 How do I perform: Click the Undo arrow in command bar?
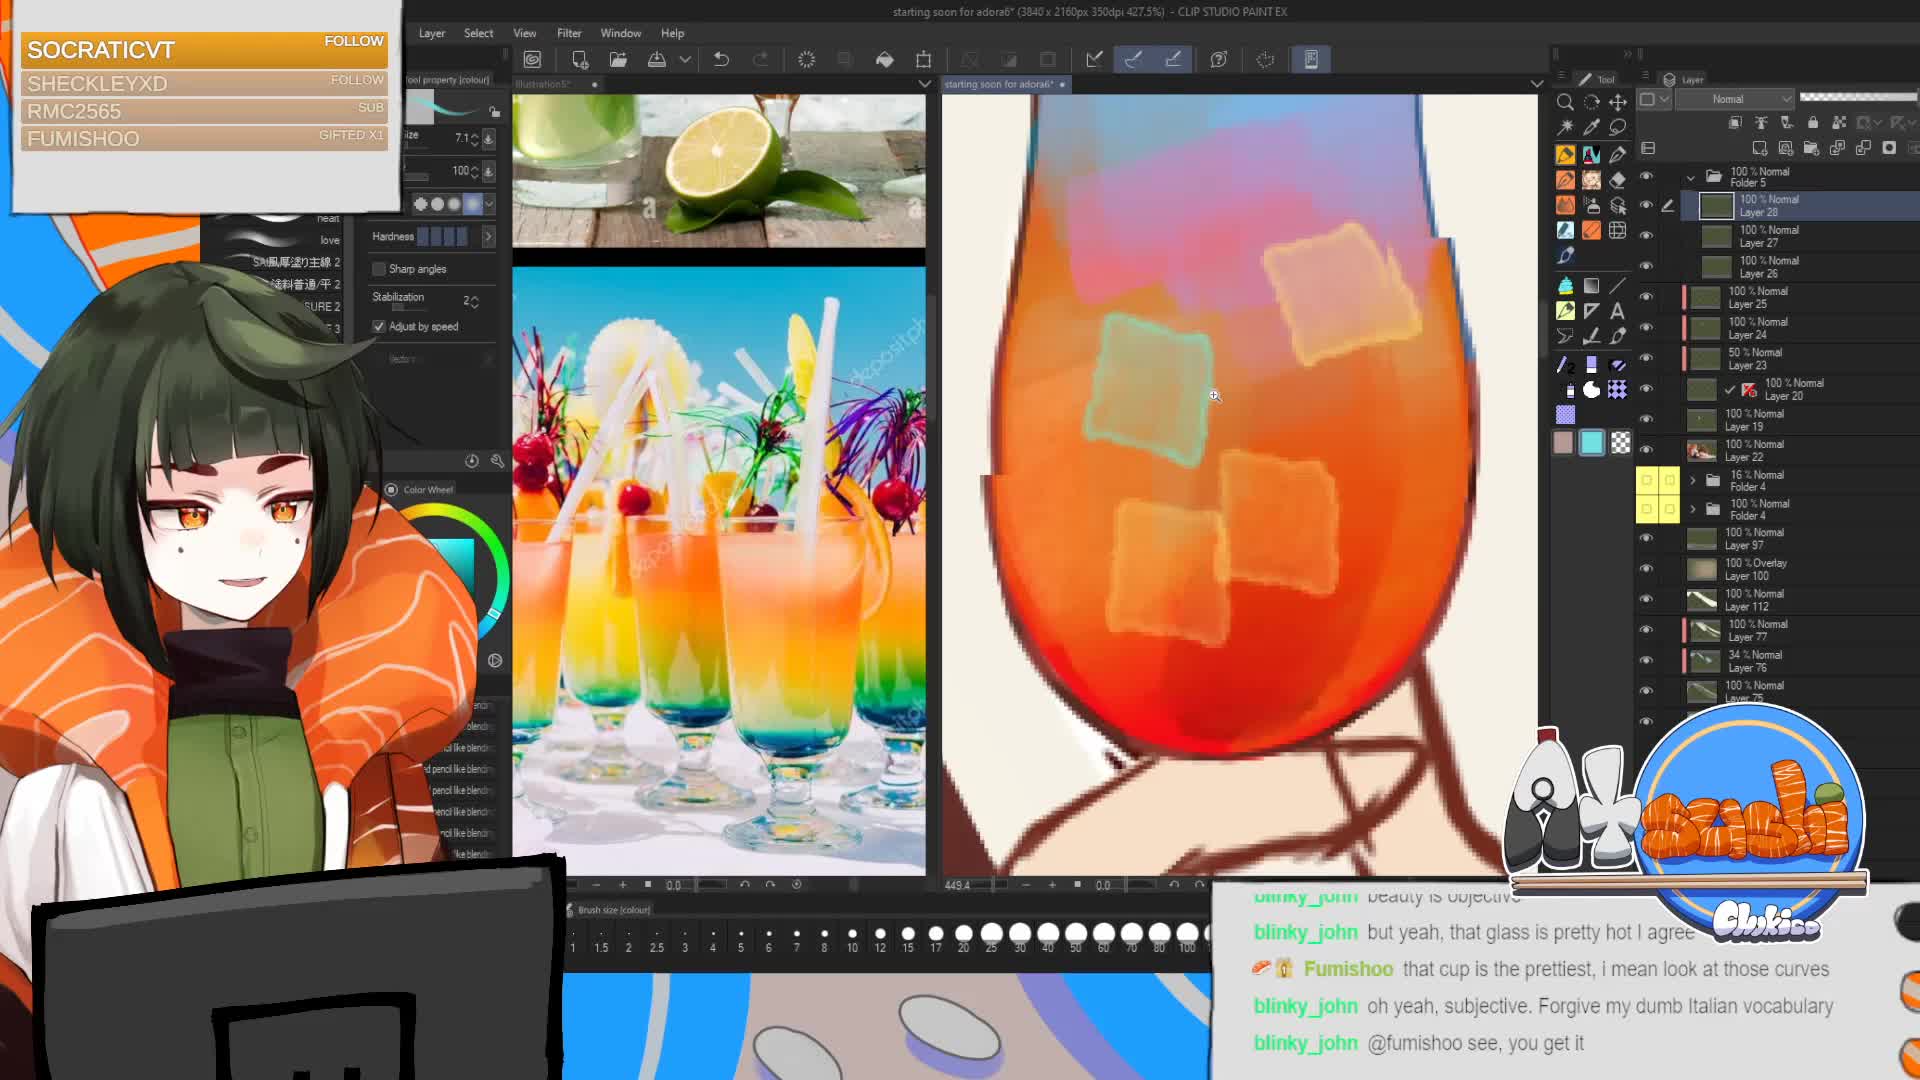721,60
